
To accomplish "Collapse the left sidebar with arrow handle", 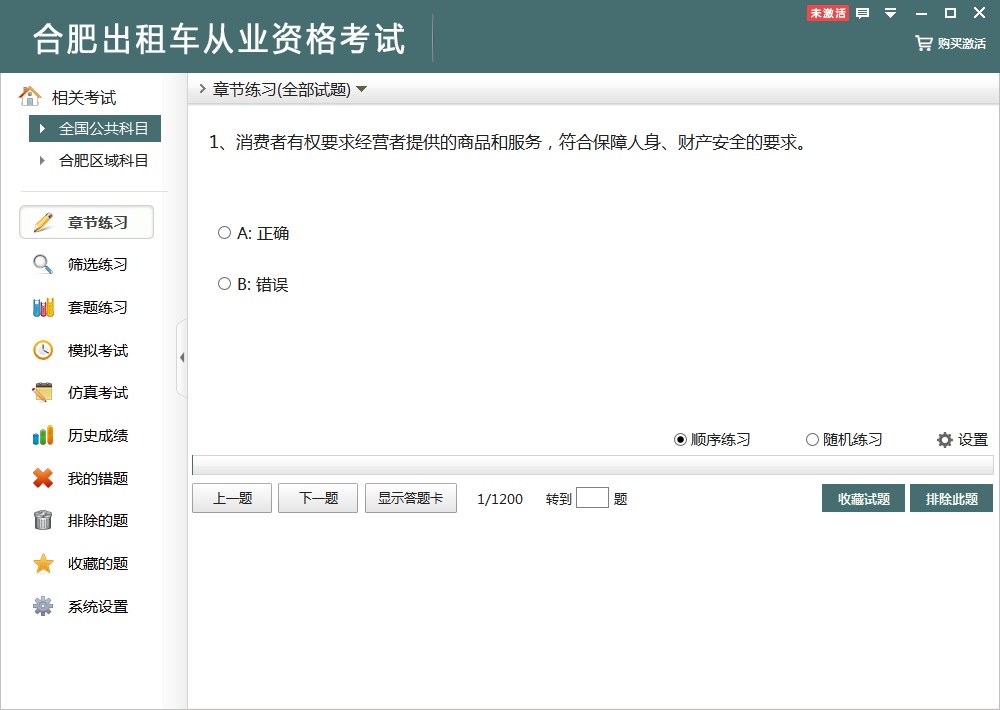I will (x=181, y=358).
